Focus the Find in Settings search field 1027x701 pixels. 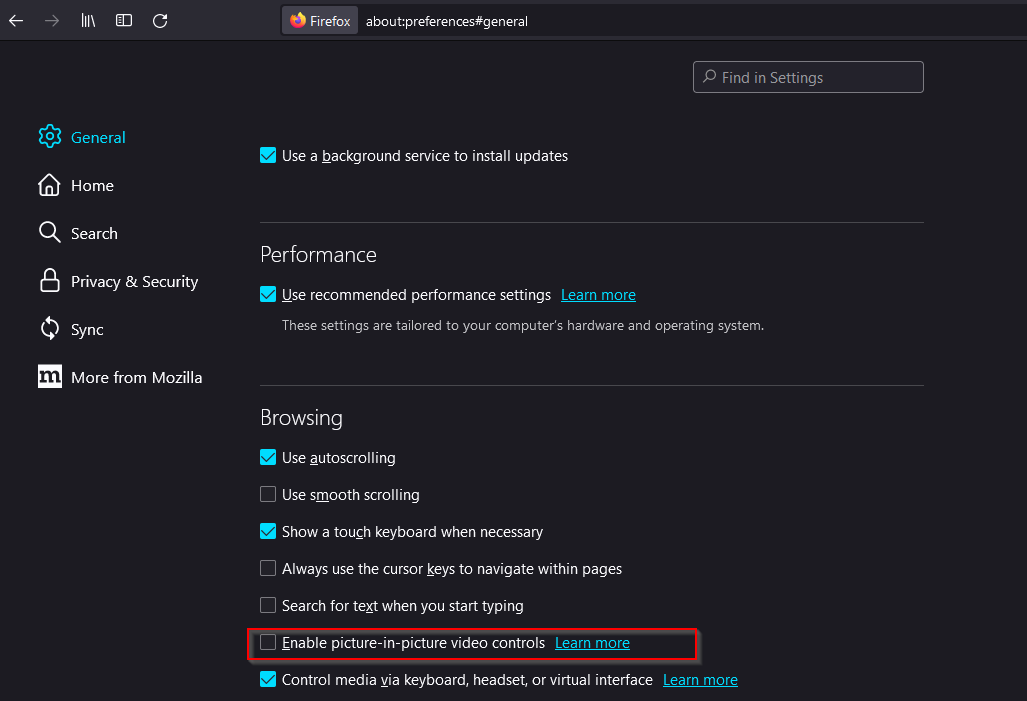808,77
